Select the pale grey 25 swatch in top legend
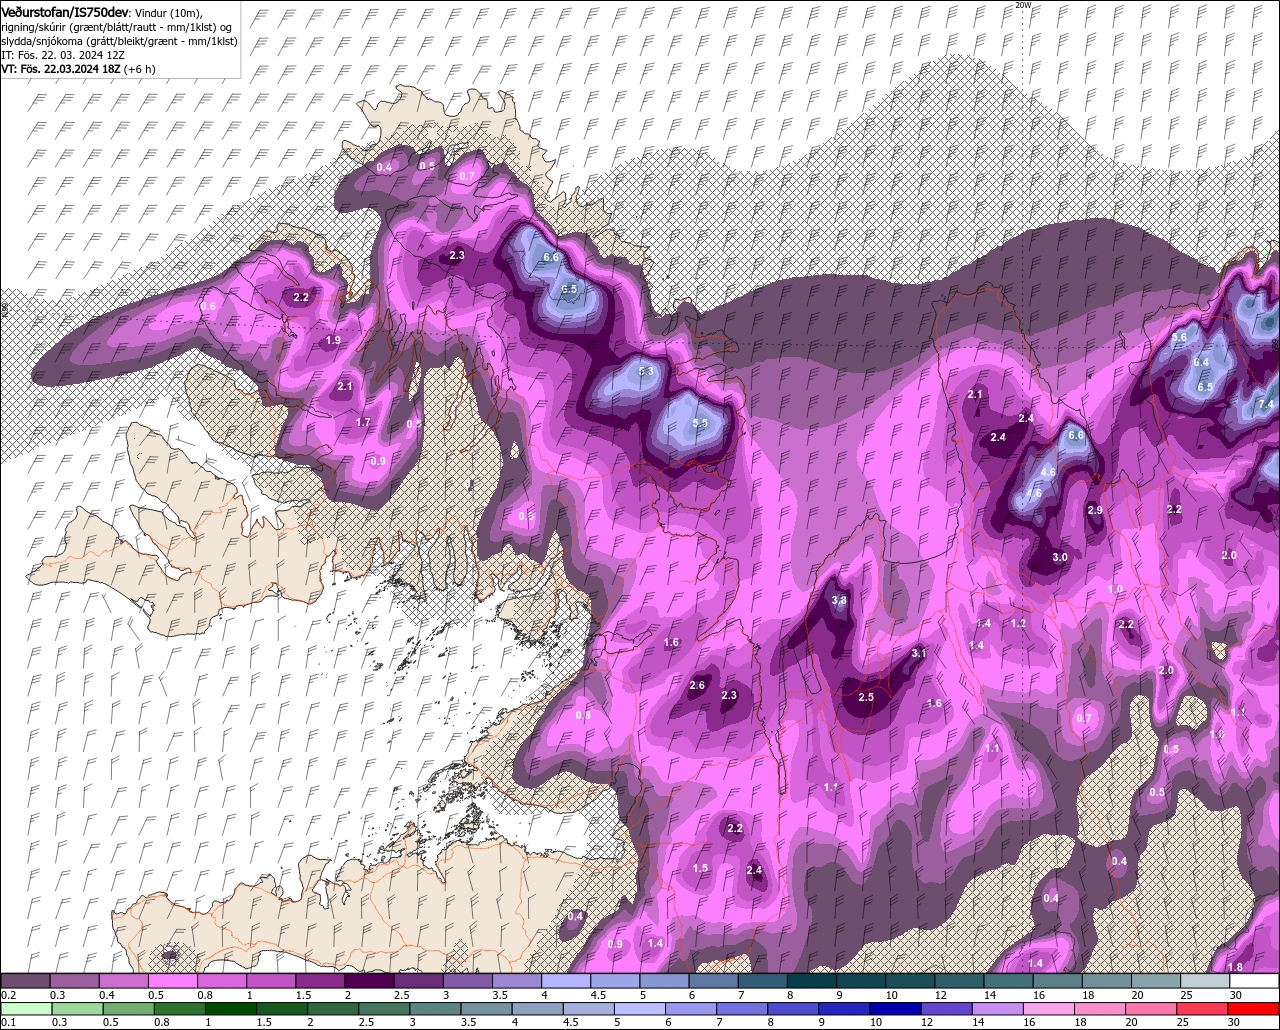1280x1030 pixels. (x=1205, y=981)
